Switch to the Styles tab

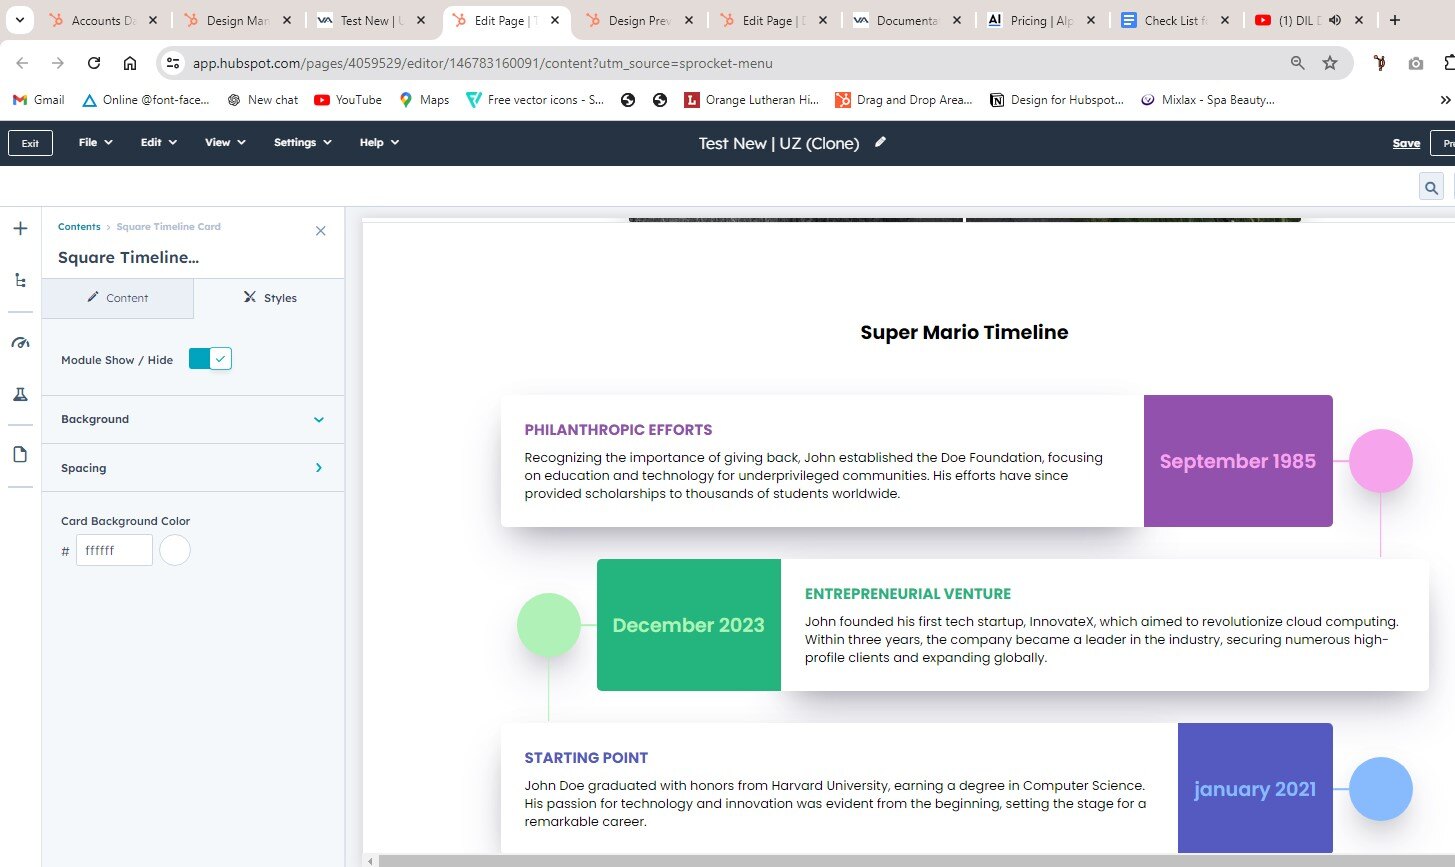[269, 298]
